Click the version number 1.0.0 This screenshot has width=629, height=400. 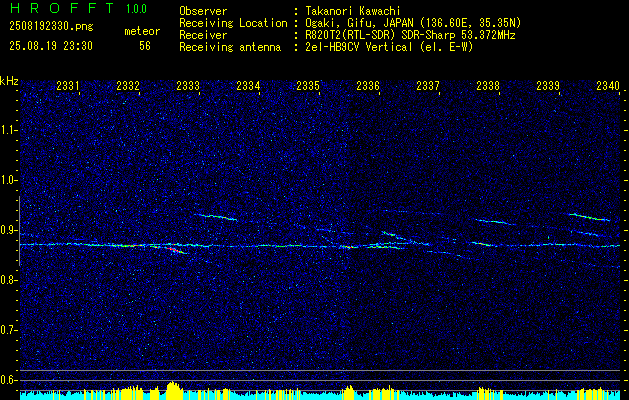click(136, 9)
